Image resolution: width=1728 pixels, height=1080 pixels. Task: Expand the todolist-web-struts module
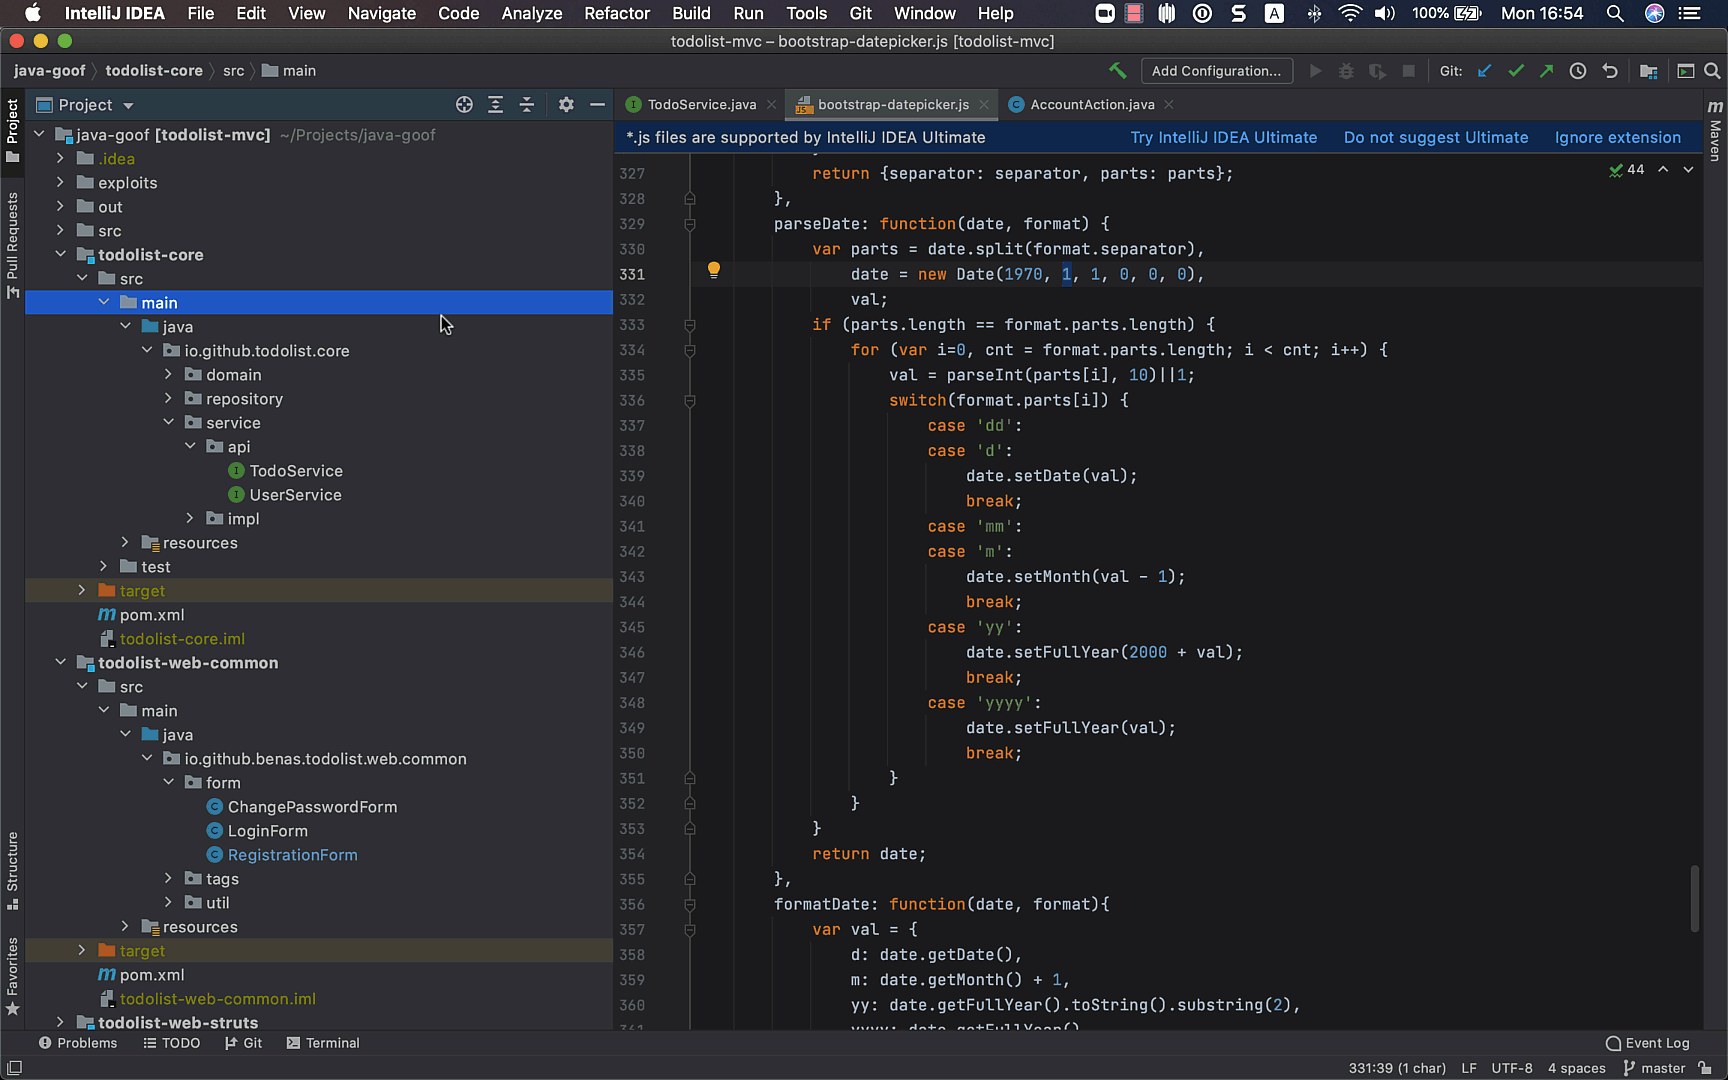[x=60, y=1022]
